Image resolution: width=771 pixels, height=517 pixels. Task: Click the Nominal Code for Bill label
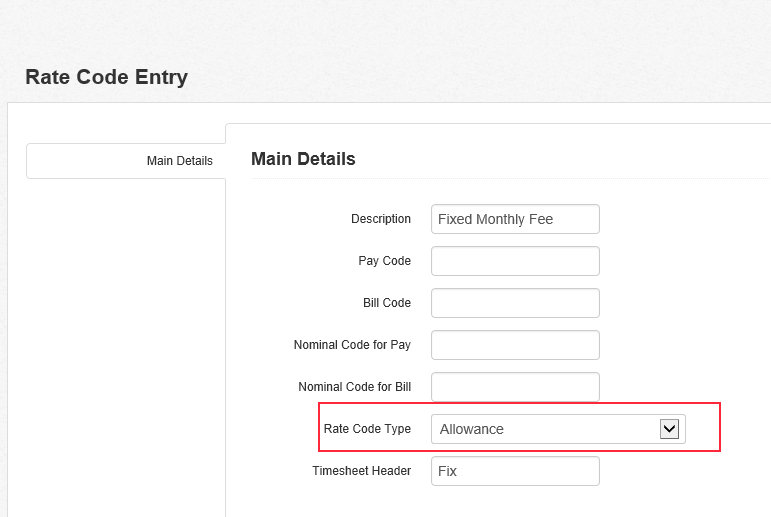click(355, 387)
